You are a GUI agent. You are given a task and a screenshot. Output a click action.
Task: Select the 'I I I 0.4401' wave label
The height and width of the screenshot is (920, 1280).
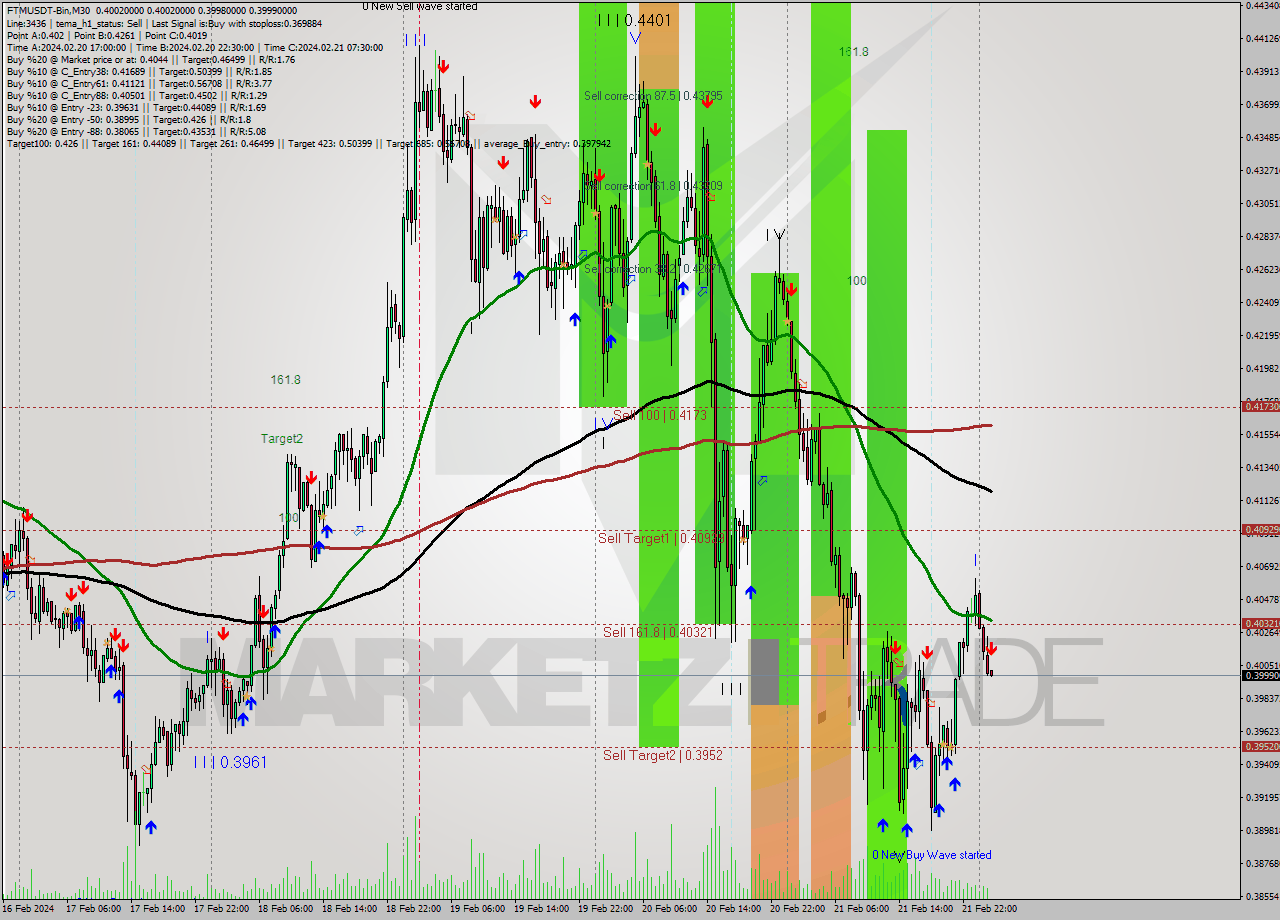click(x=634, y=20)
